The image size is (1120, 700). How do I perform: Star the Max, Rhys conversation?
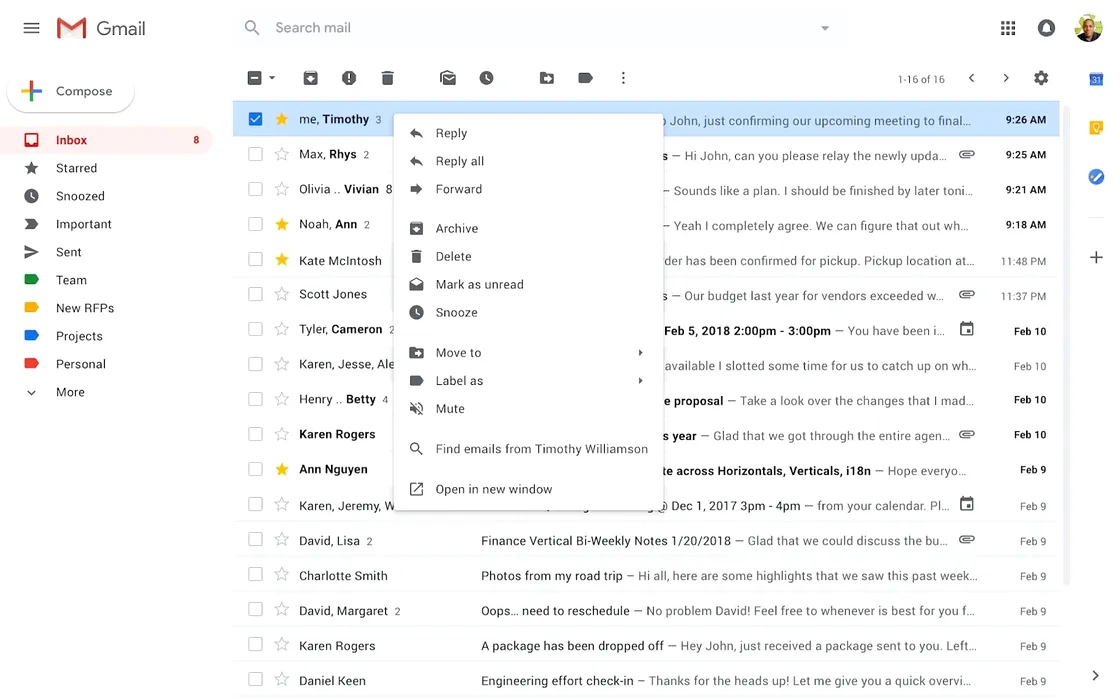282,154
